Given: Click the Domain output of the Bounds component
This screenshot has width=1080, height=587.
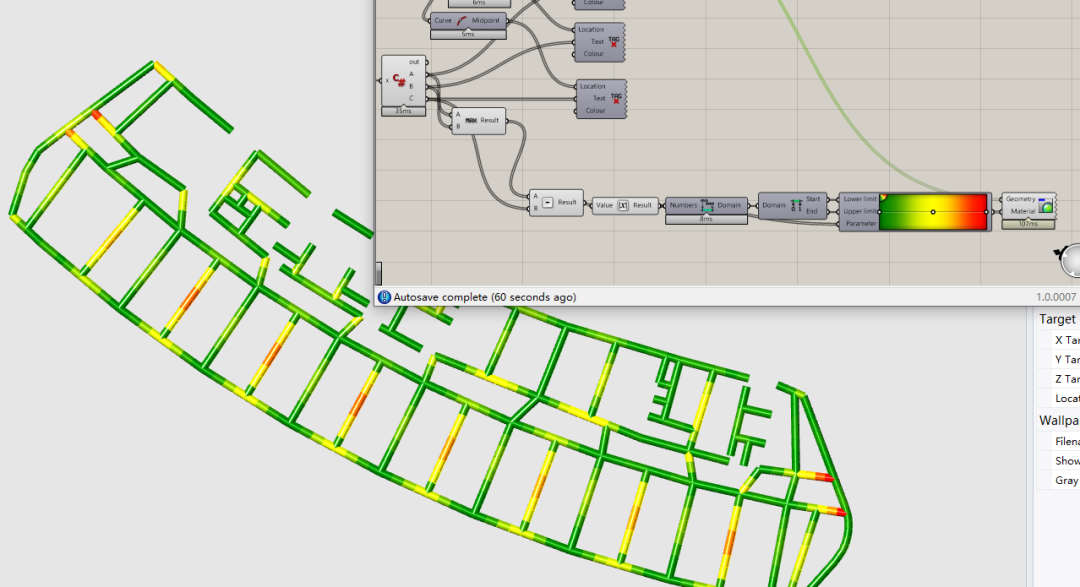Looking at the screenshot, I should click(729, 205).
